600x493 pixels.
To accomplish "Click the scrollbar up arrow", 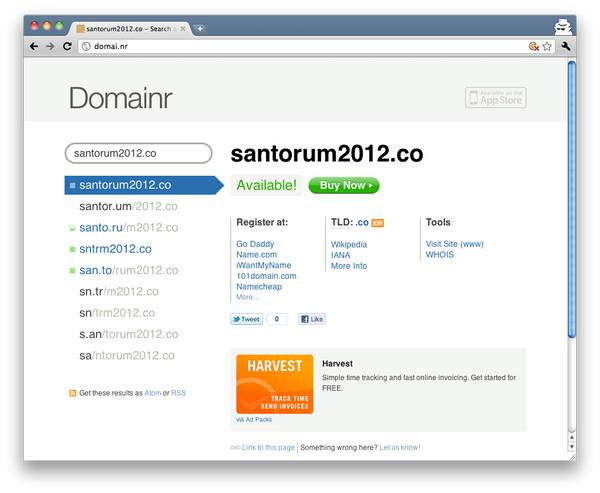I will 572,437.
